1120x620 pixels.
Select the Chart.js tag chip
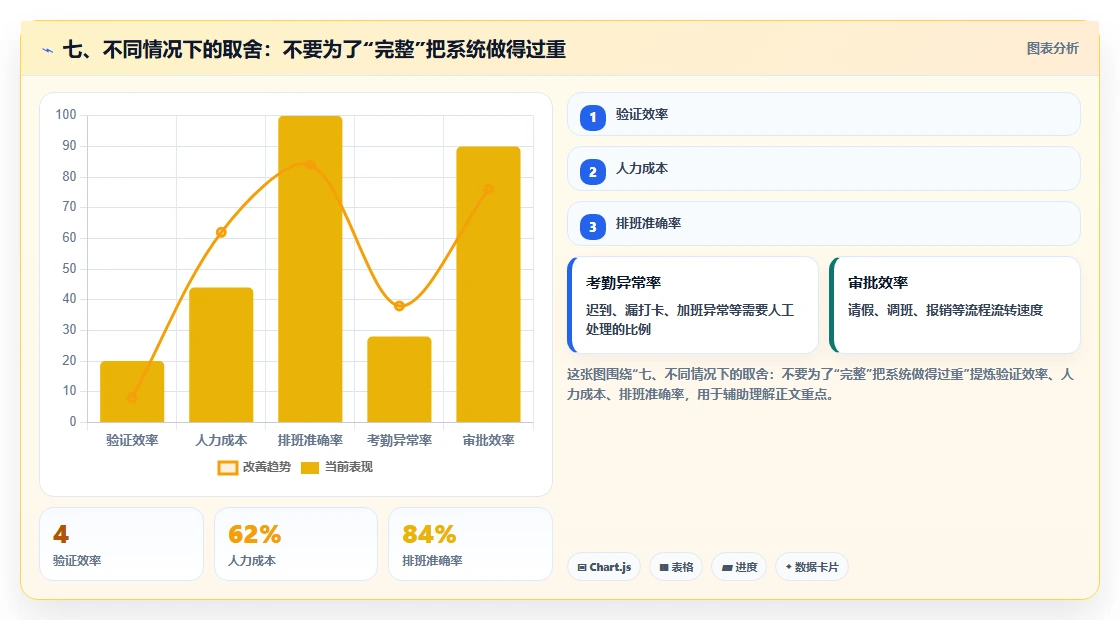click(x=604, y=567)
